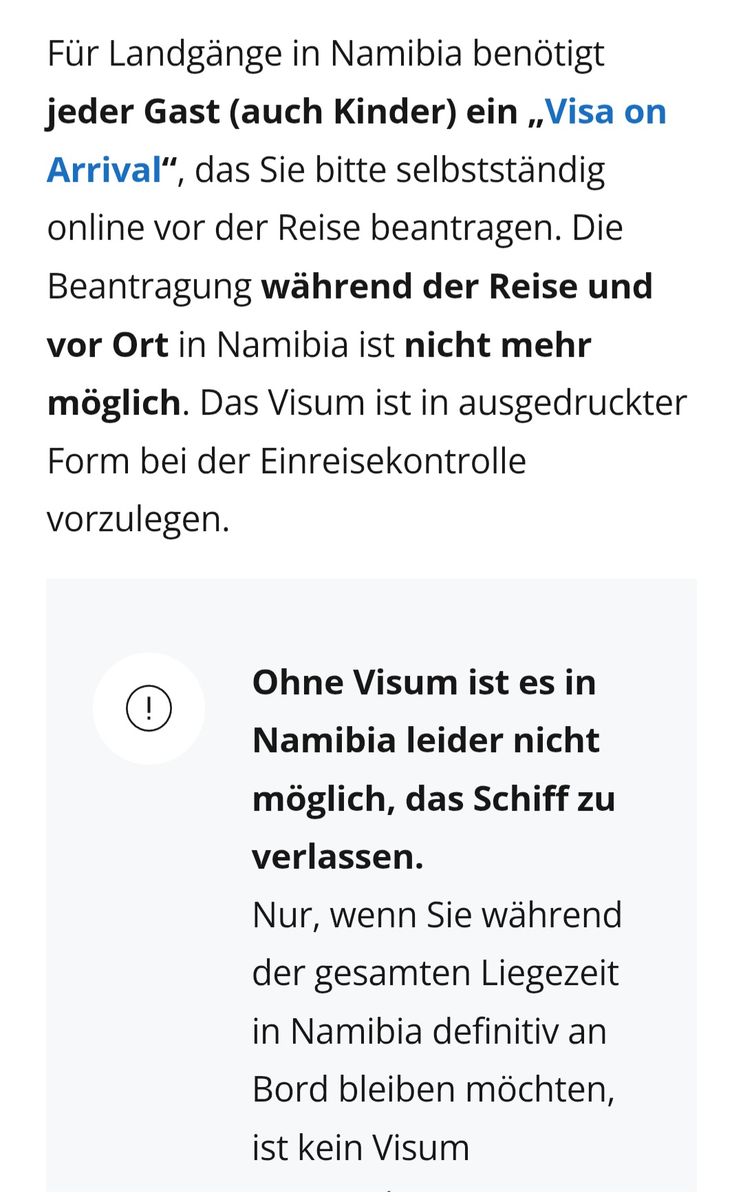Click the bold words "nicht mehr"
Screen dimensions: 743x1200
[498, 344]
